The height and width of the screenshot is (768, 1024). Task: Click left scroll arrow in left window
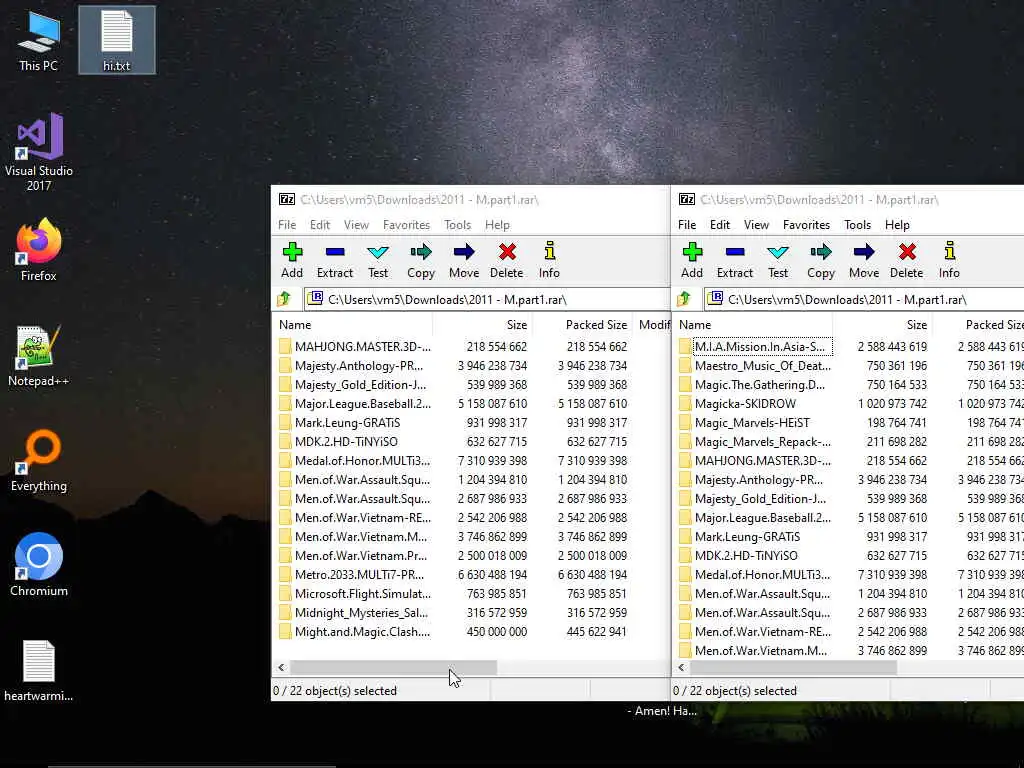click(281, 667)
